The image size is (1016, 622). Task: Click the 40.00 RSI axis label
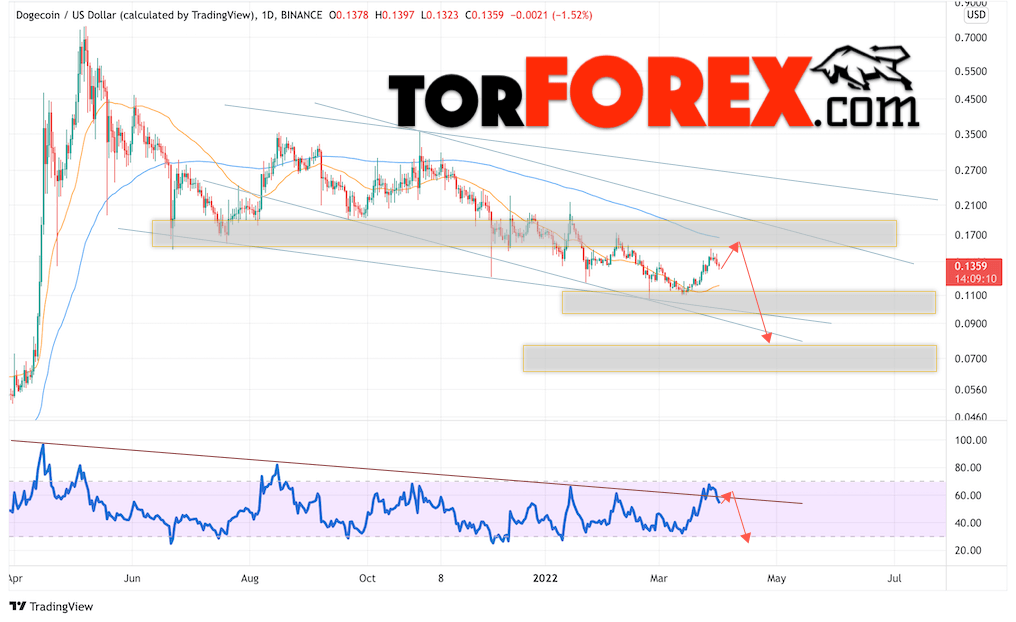point(968,522)
